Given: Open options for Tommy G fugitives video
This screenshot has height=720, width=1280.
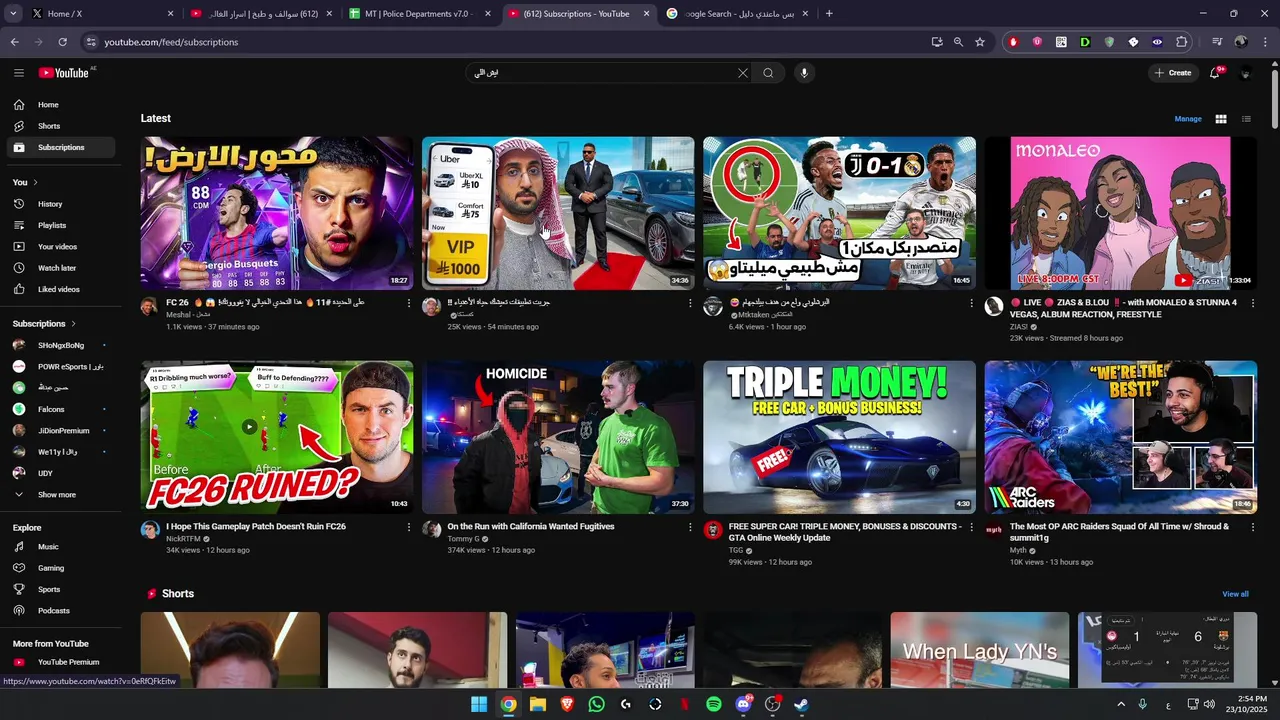Looking at the screenshot, I should pyautogui.click(x=690, y=527).
